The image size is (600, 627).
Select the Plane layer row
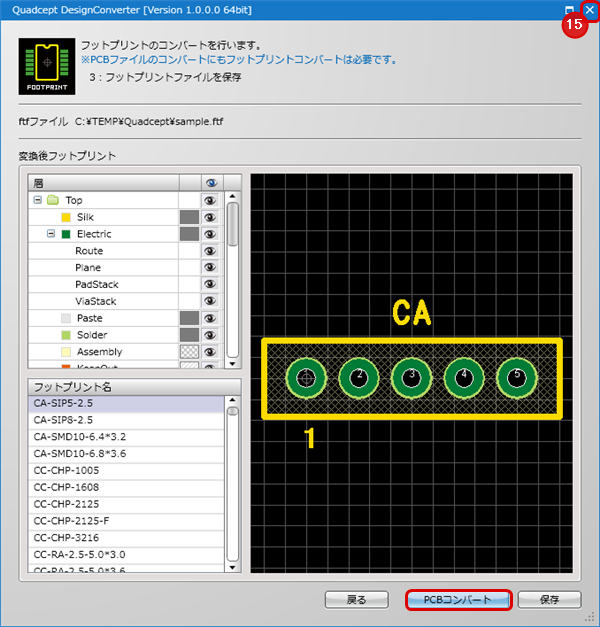[103, 268]
